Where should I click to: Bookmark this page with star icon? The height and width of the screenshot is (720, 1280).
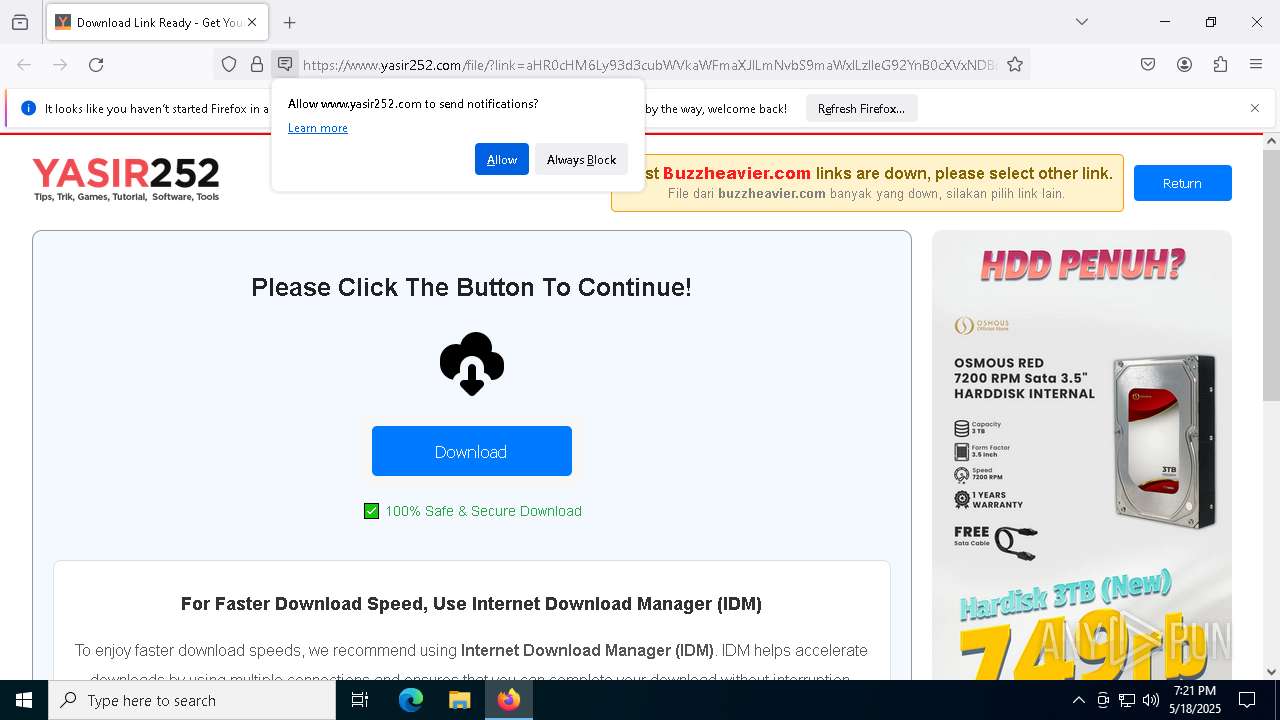pos(1015,64)
